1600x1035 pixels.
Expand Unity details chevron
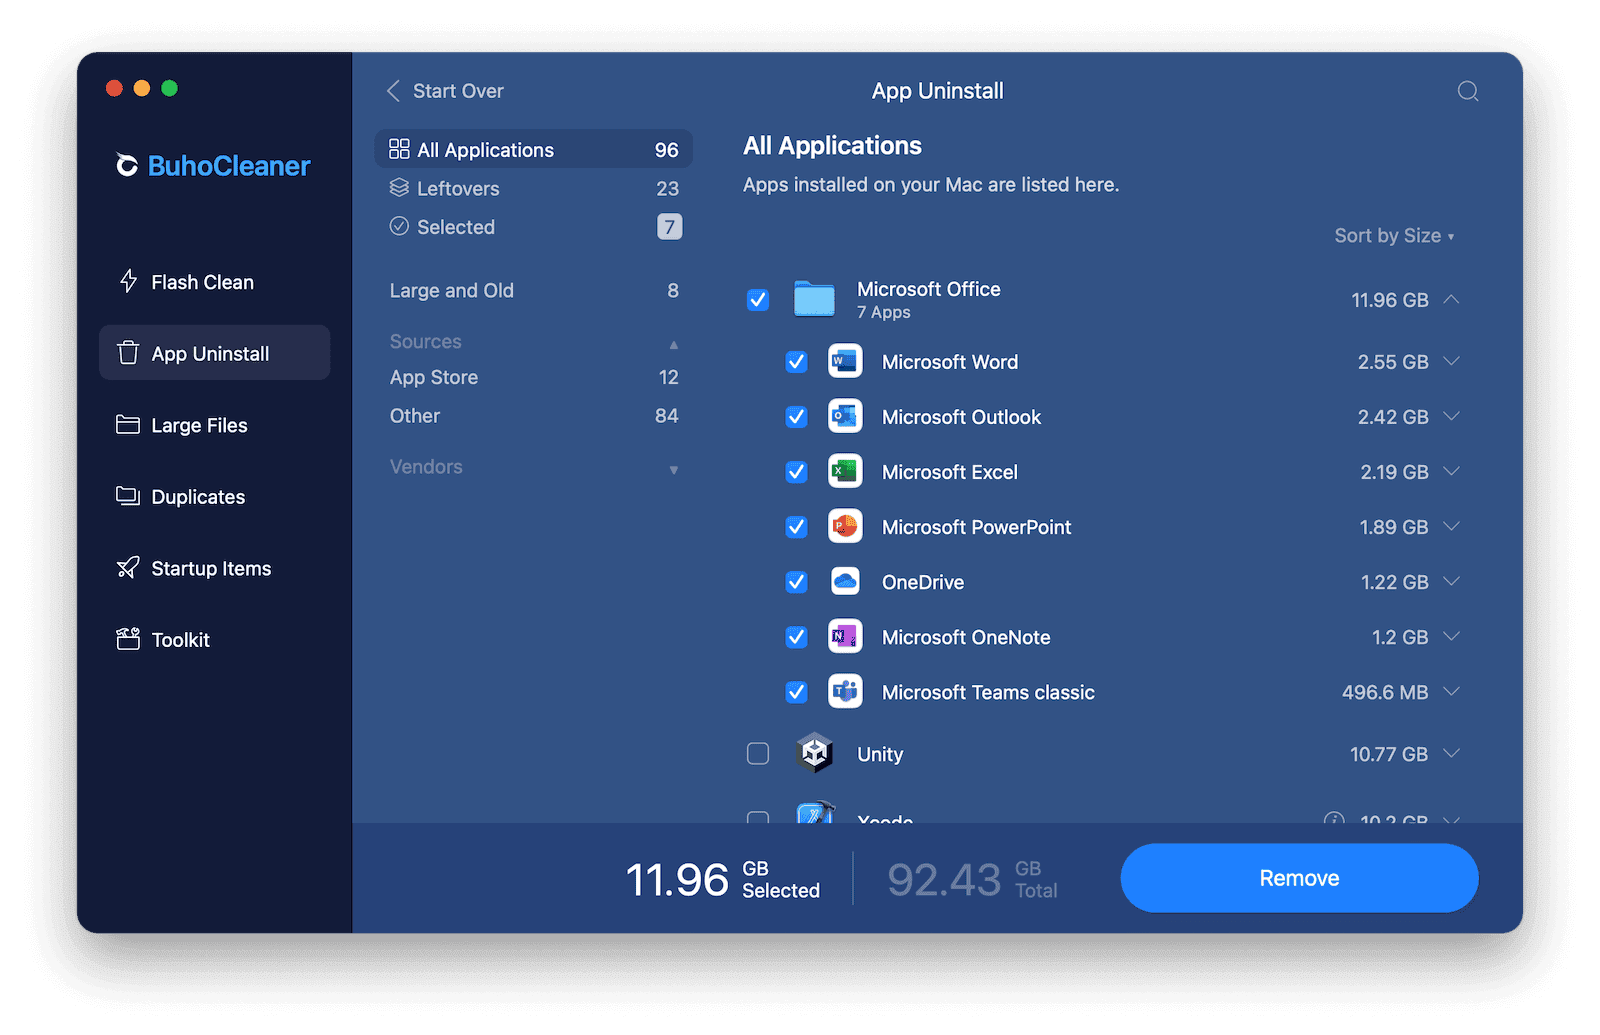1452,753
